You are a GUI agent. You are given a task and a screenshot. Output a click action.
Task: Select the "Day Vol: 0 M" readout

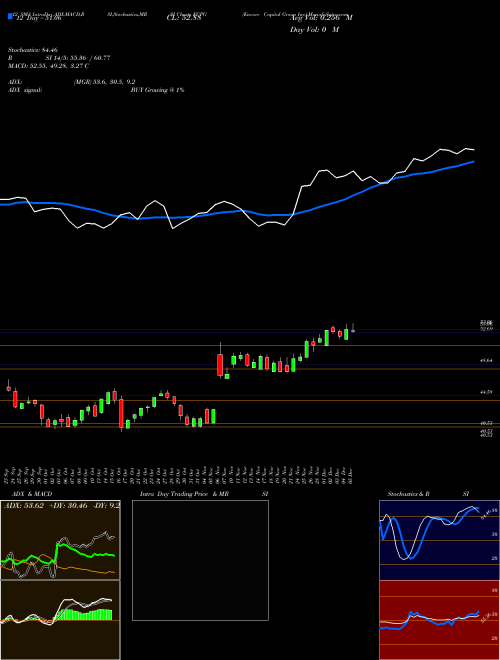click(x=314, y=30)
